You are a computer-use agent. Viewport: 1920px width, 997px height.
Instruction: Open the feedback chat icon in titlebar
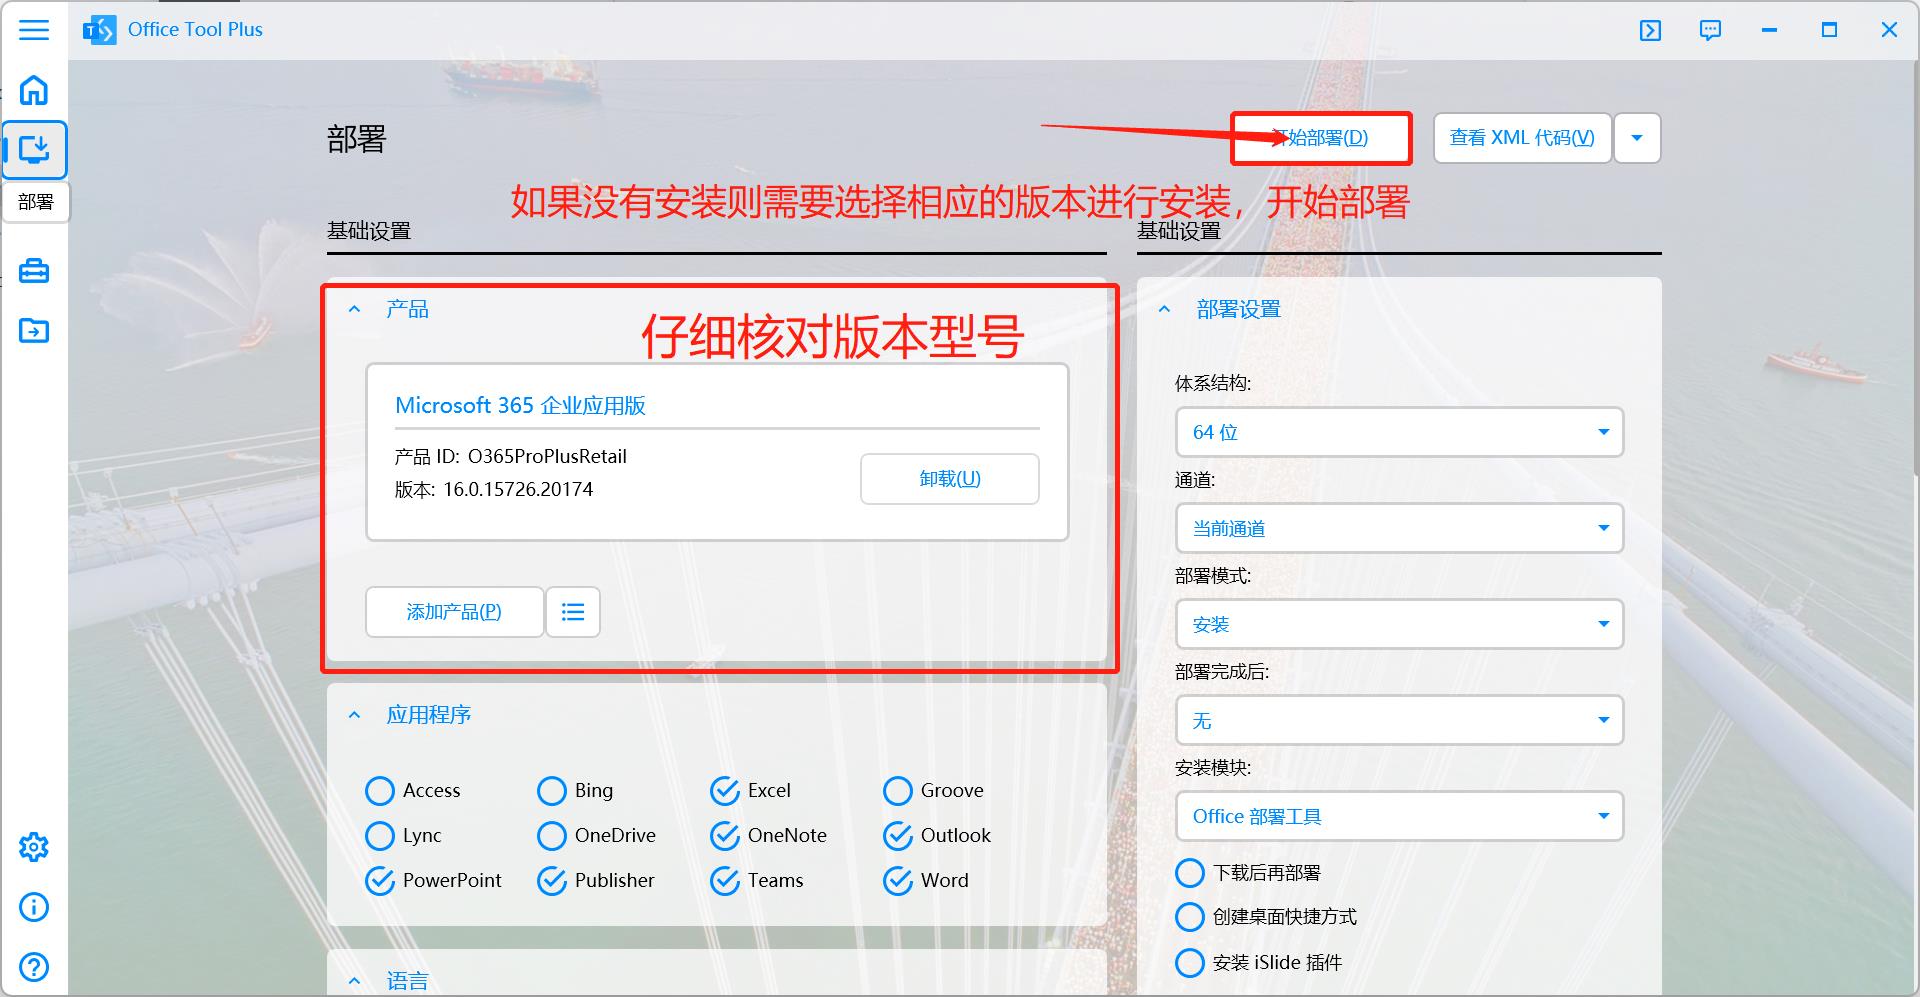[1711, 30]
